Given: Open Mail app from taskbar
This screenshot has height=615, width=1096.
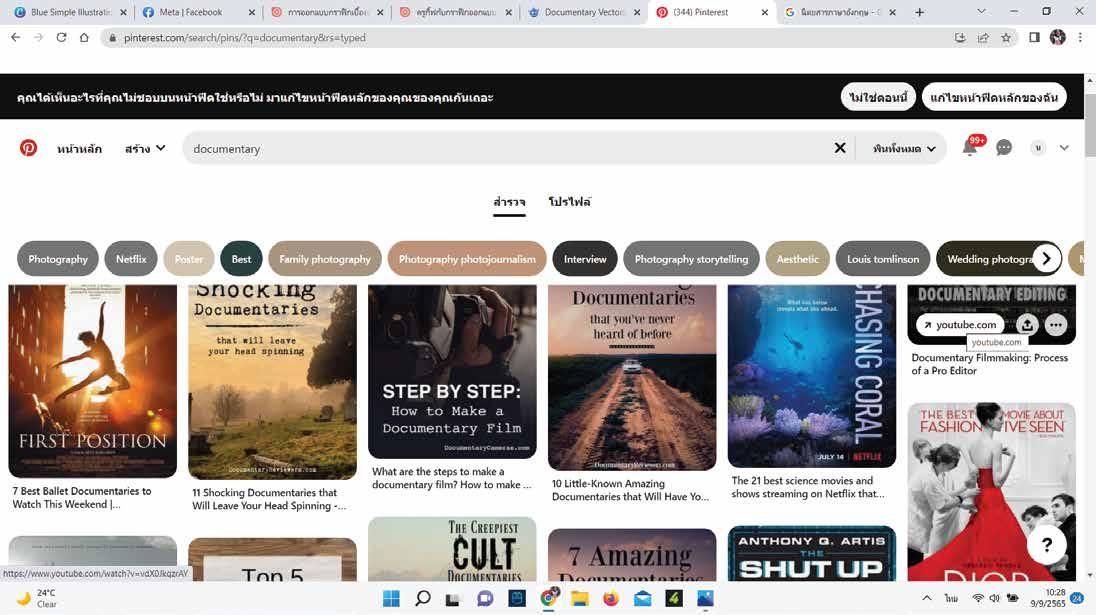Looking at the screenshot, I should point(642,598).
